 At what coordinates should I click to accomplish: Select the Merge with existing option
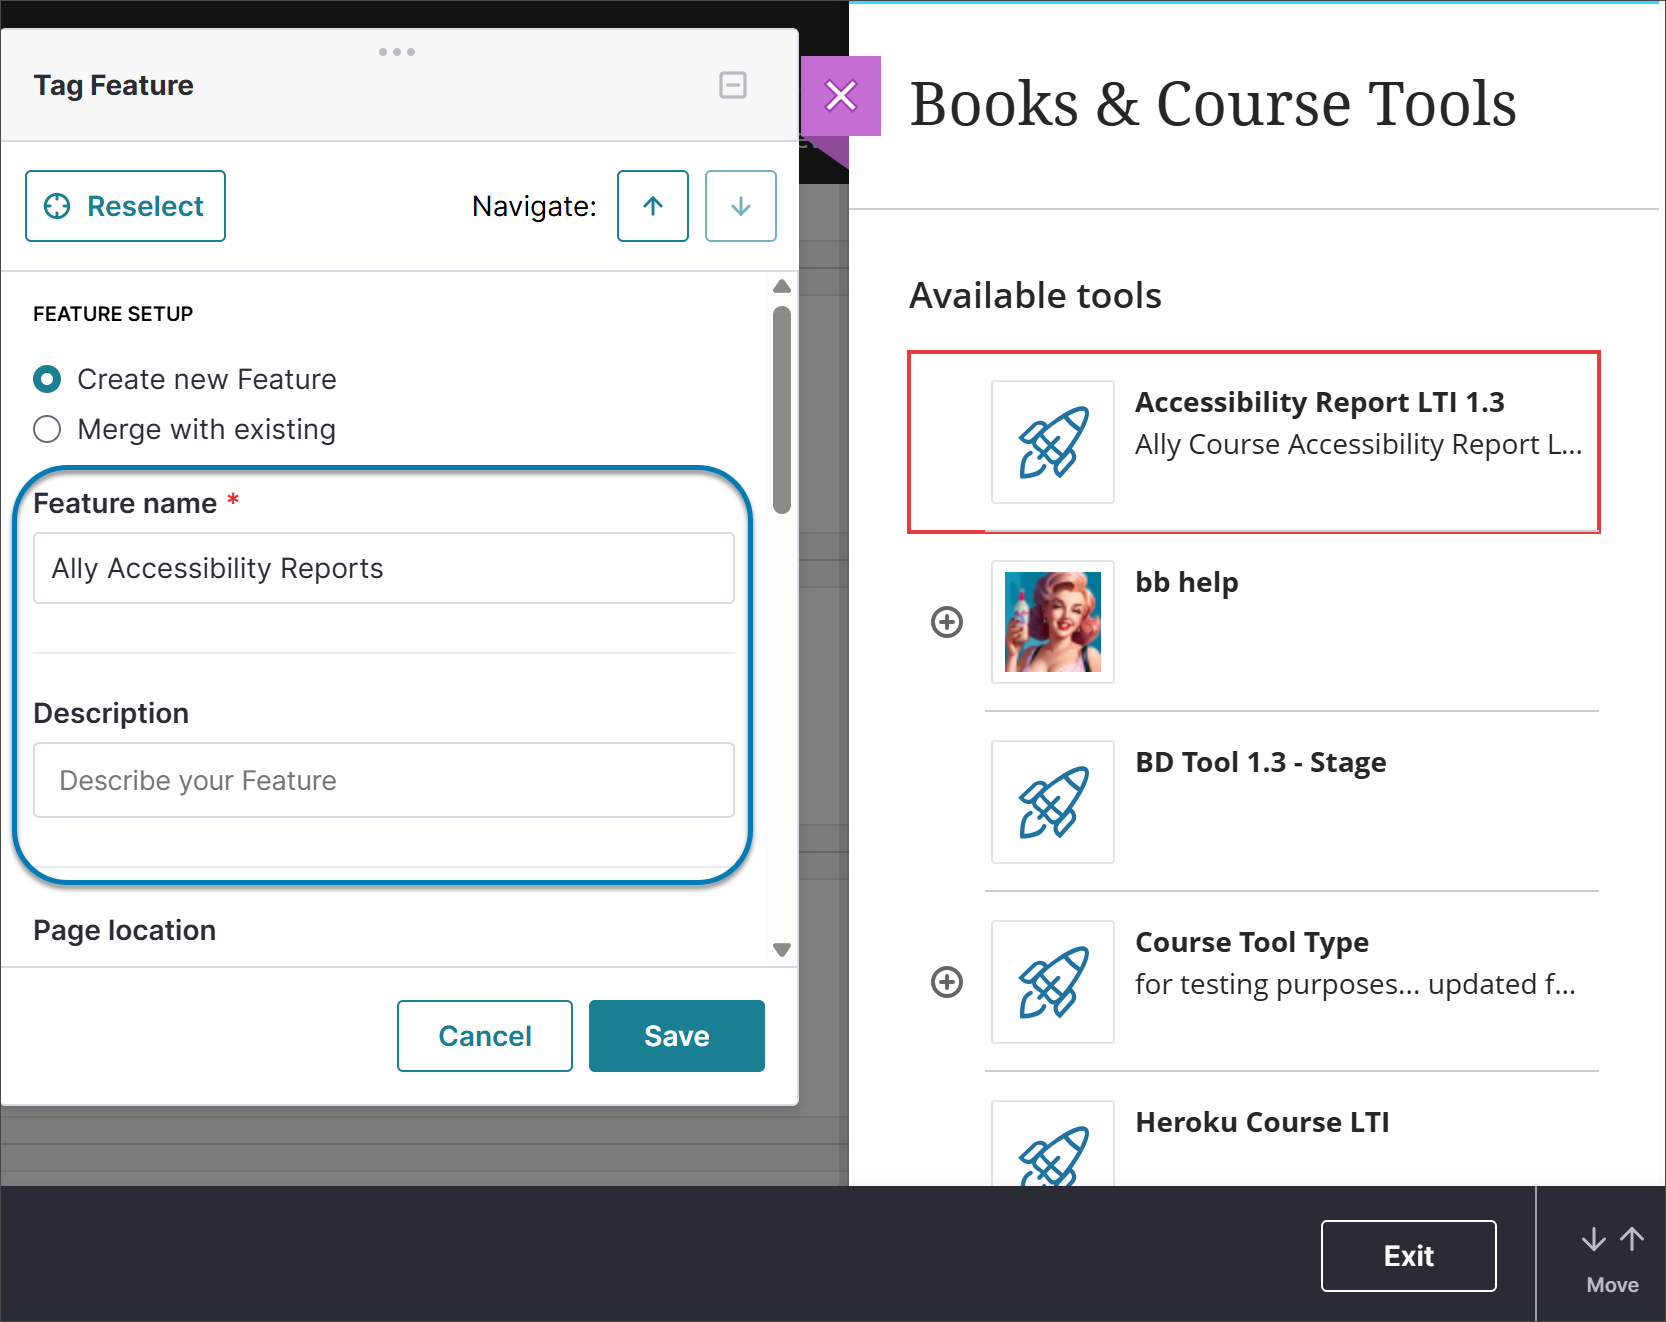pyautogui.click(x=46, y=429)
